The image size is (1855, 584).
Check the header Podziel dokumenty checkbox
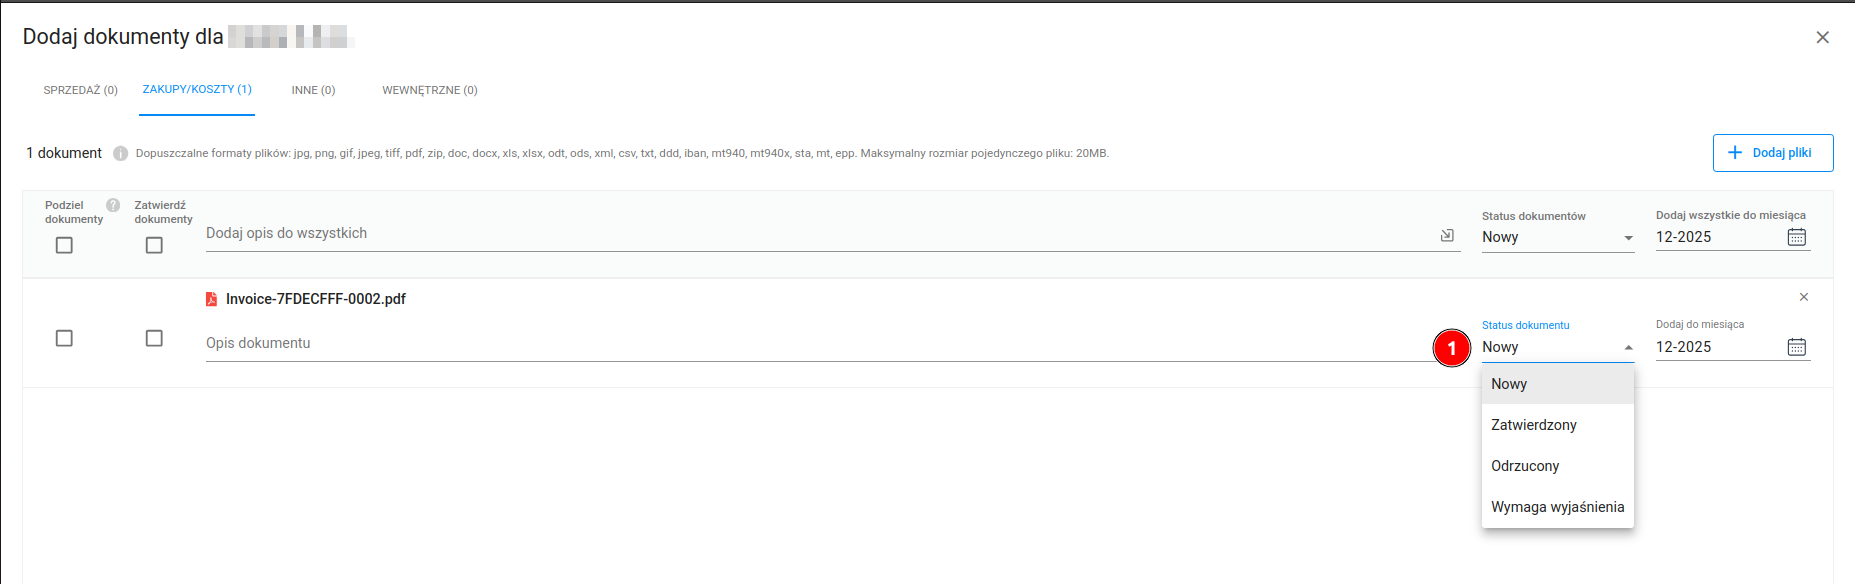coord(64,245)
